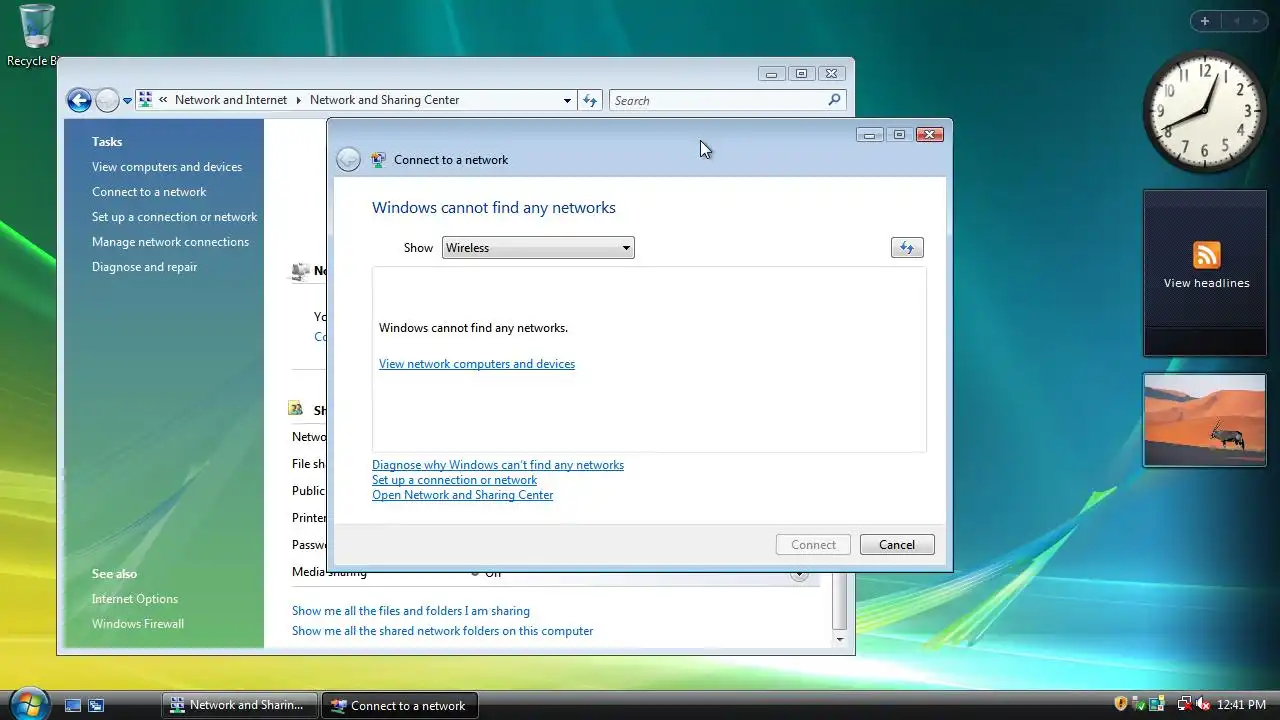1280x720 pixels.
Task: Click back button in Connect to a network dialog
Action: (348, 159)
